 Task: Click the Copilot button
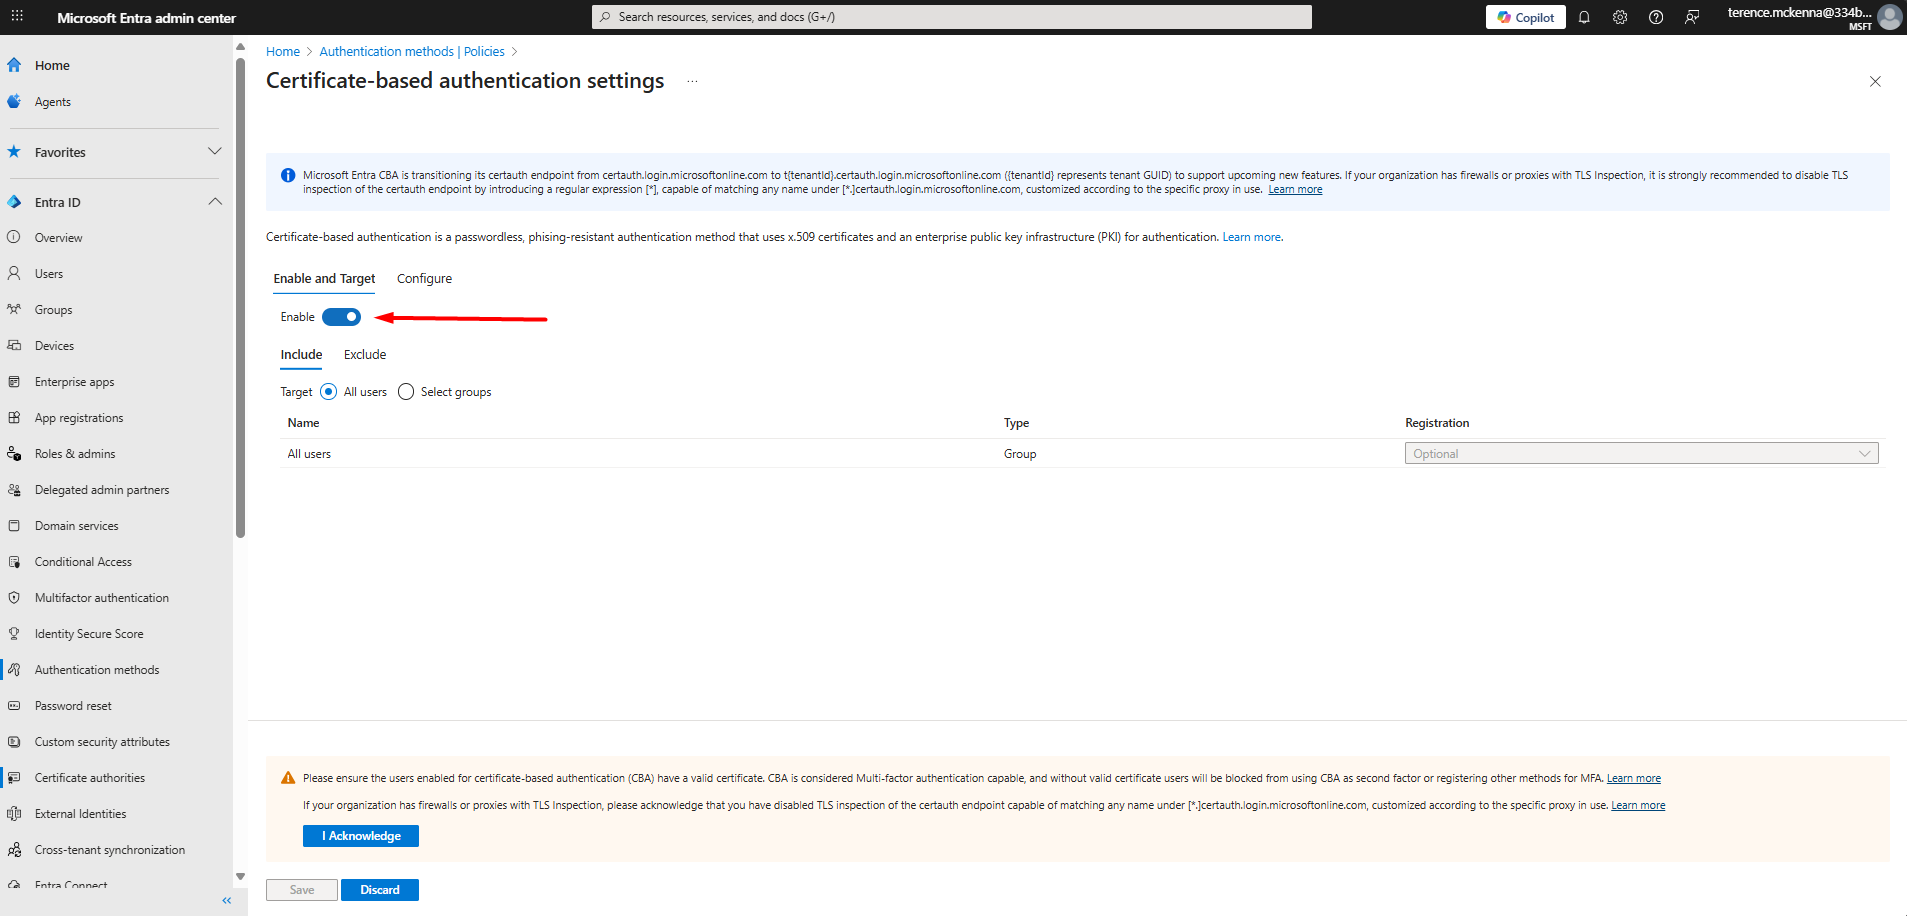coord(1525,17)
